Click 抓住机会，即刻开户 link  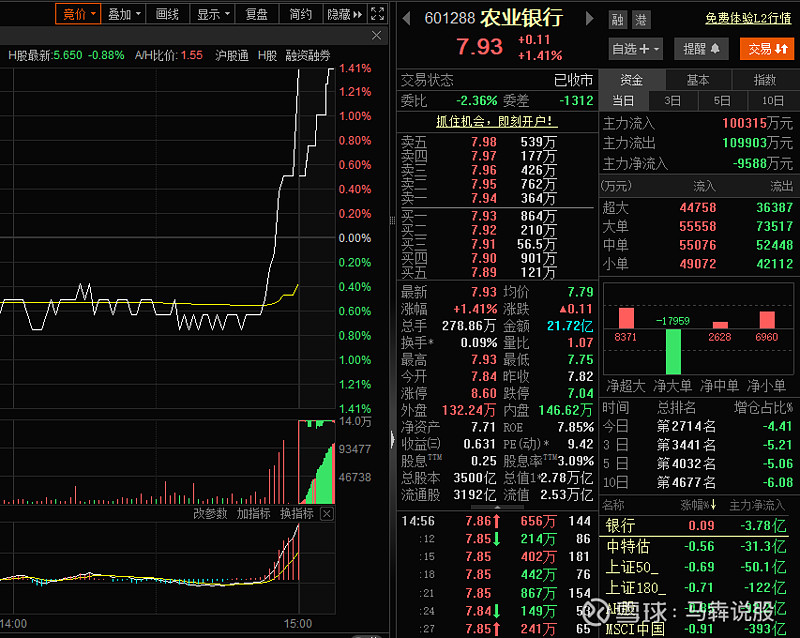point(496,121)
